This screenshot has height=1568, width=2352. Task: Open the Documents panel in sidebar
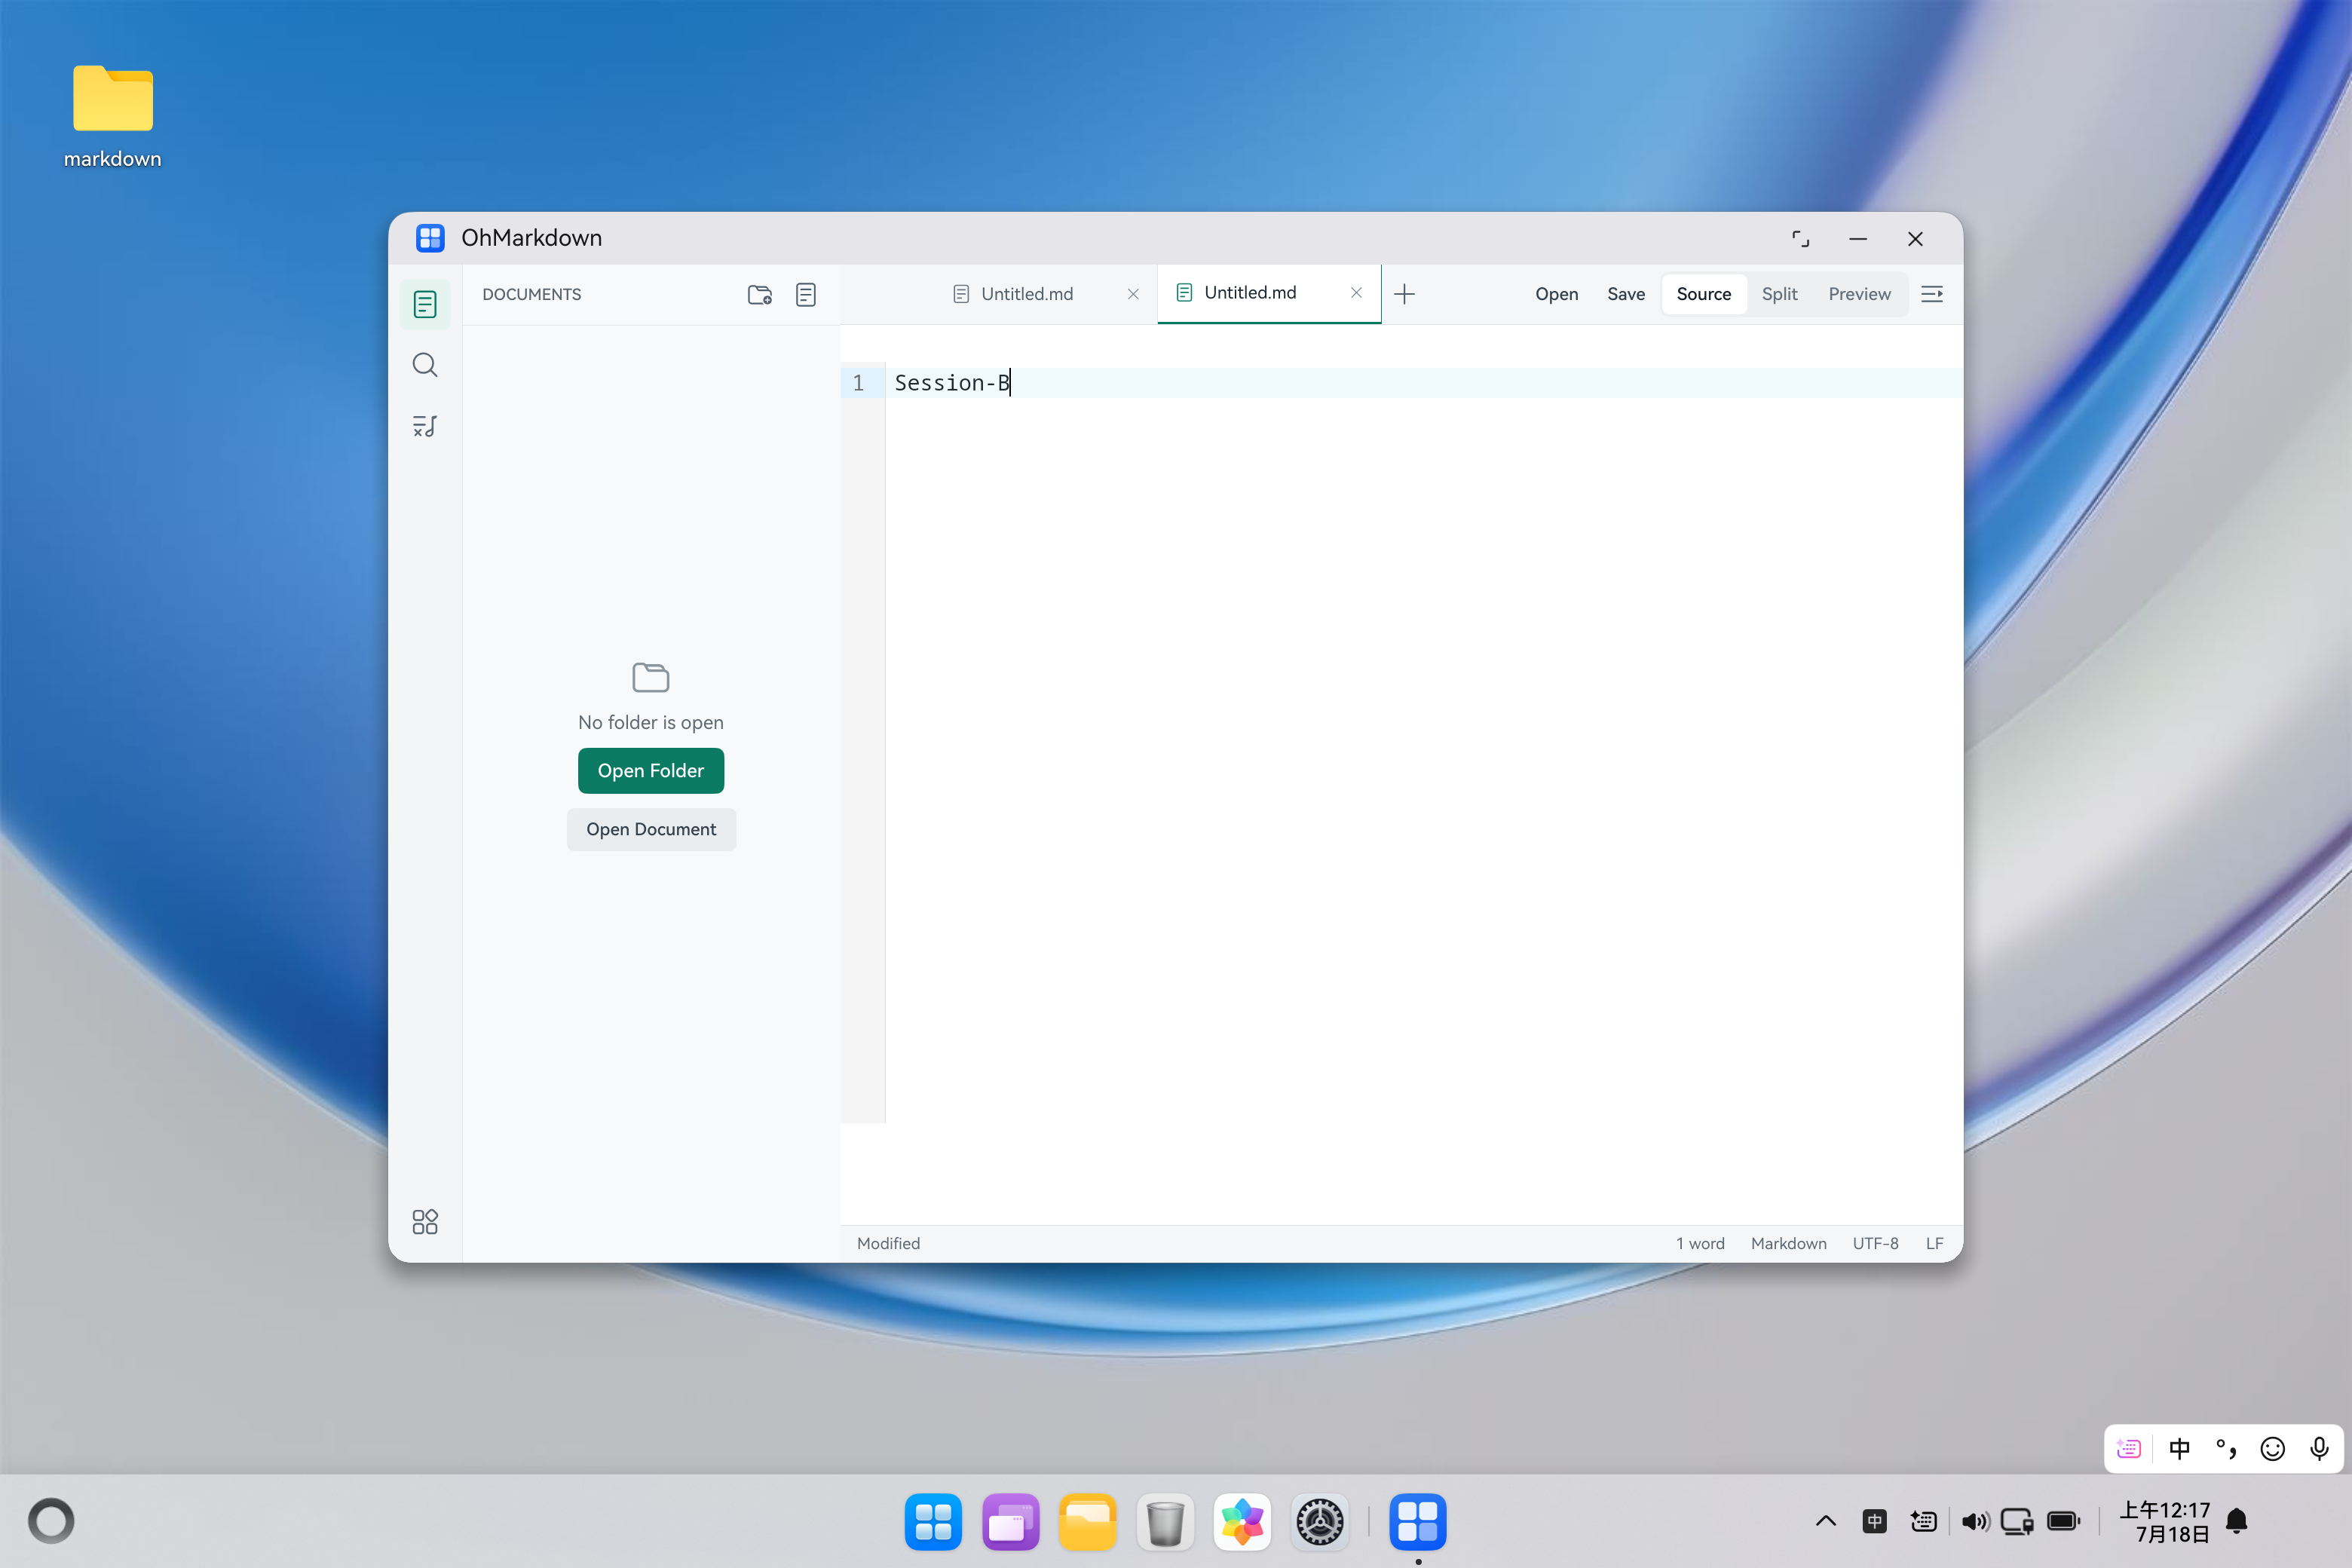(x=425, y=304)
